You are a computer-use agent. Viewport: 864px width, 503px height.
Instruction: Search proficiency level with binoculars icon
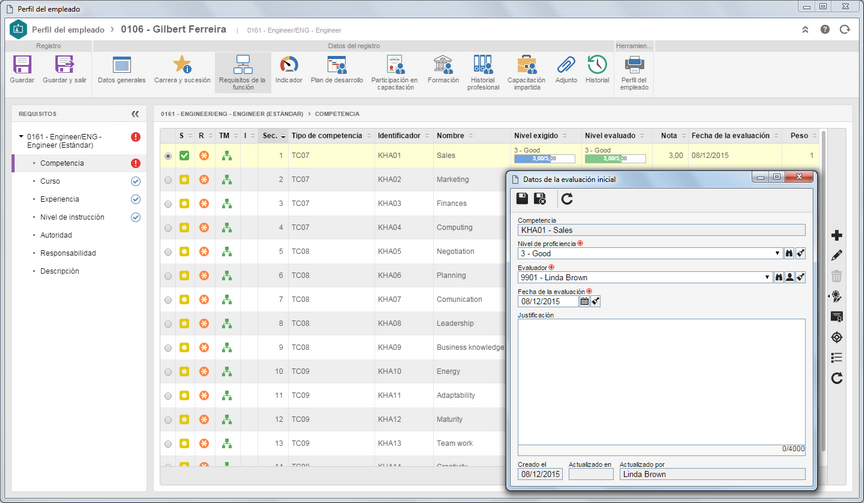click(789, 253)
